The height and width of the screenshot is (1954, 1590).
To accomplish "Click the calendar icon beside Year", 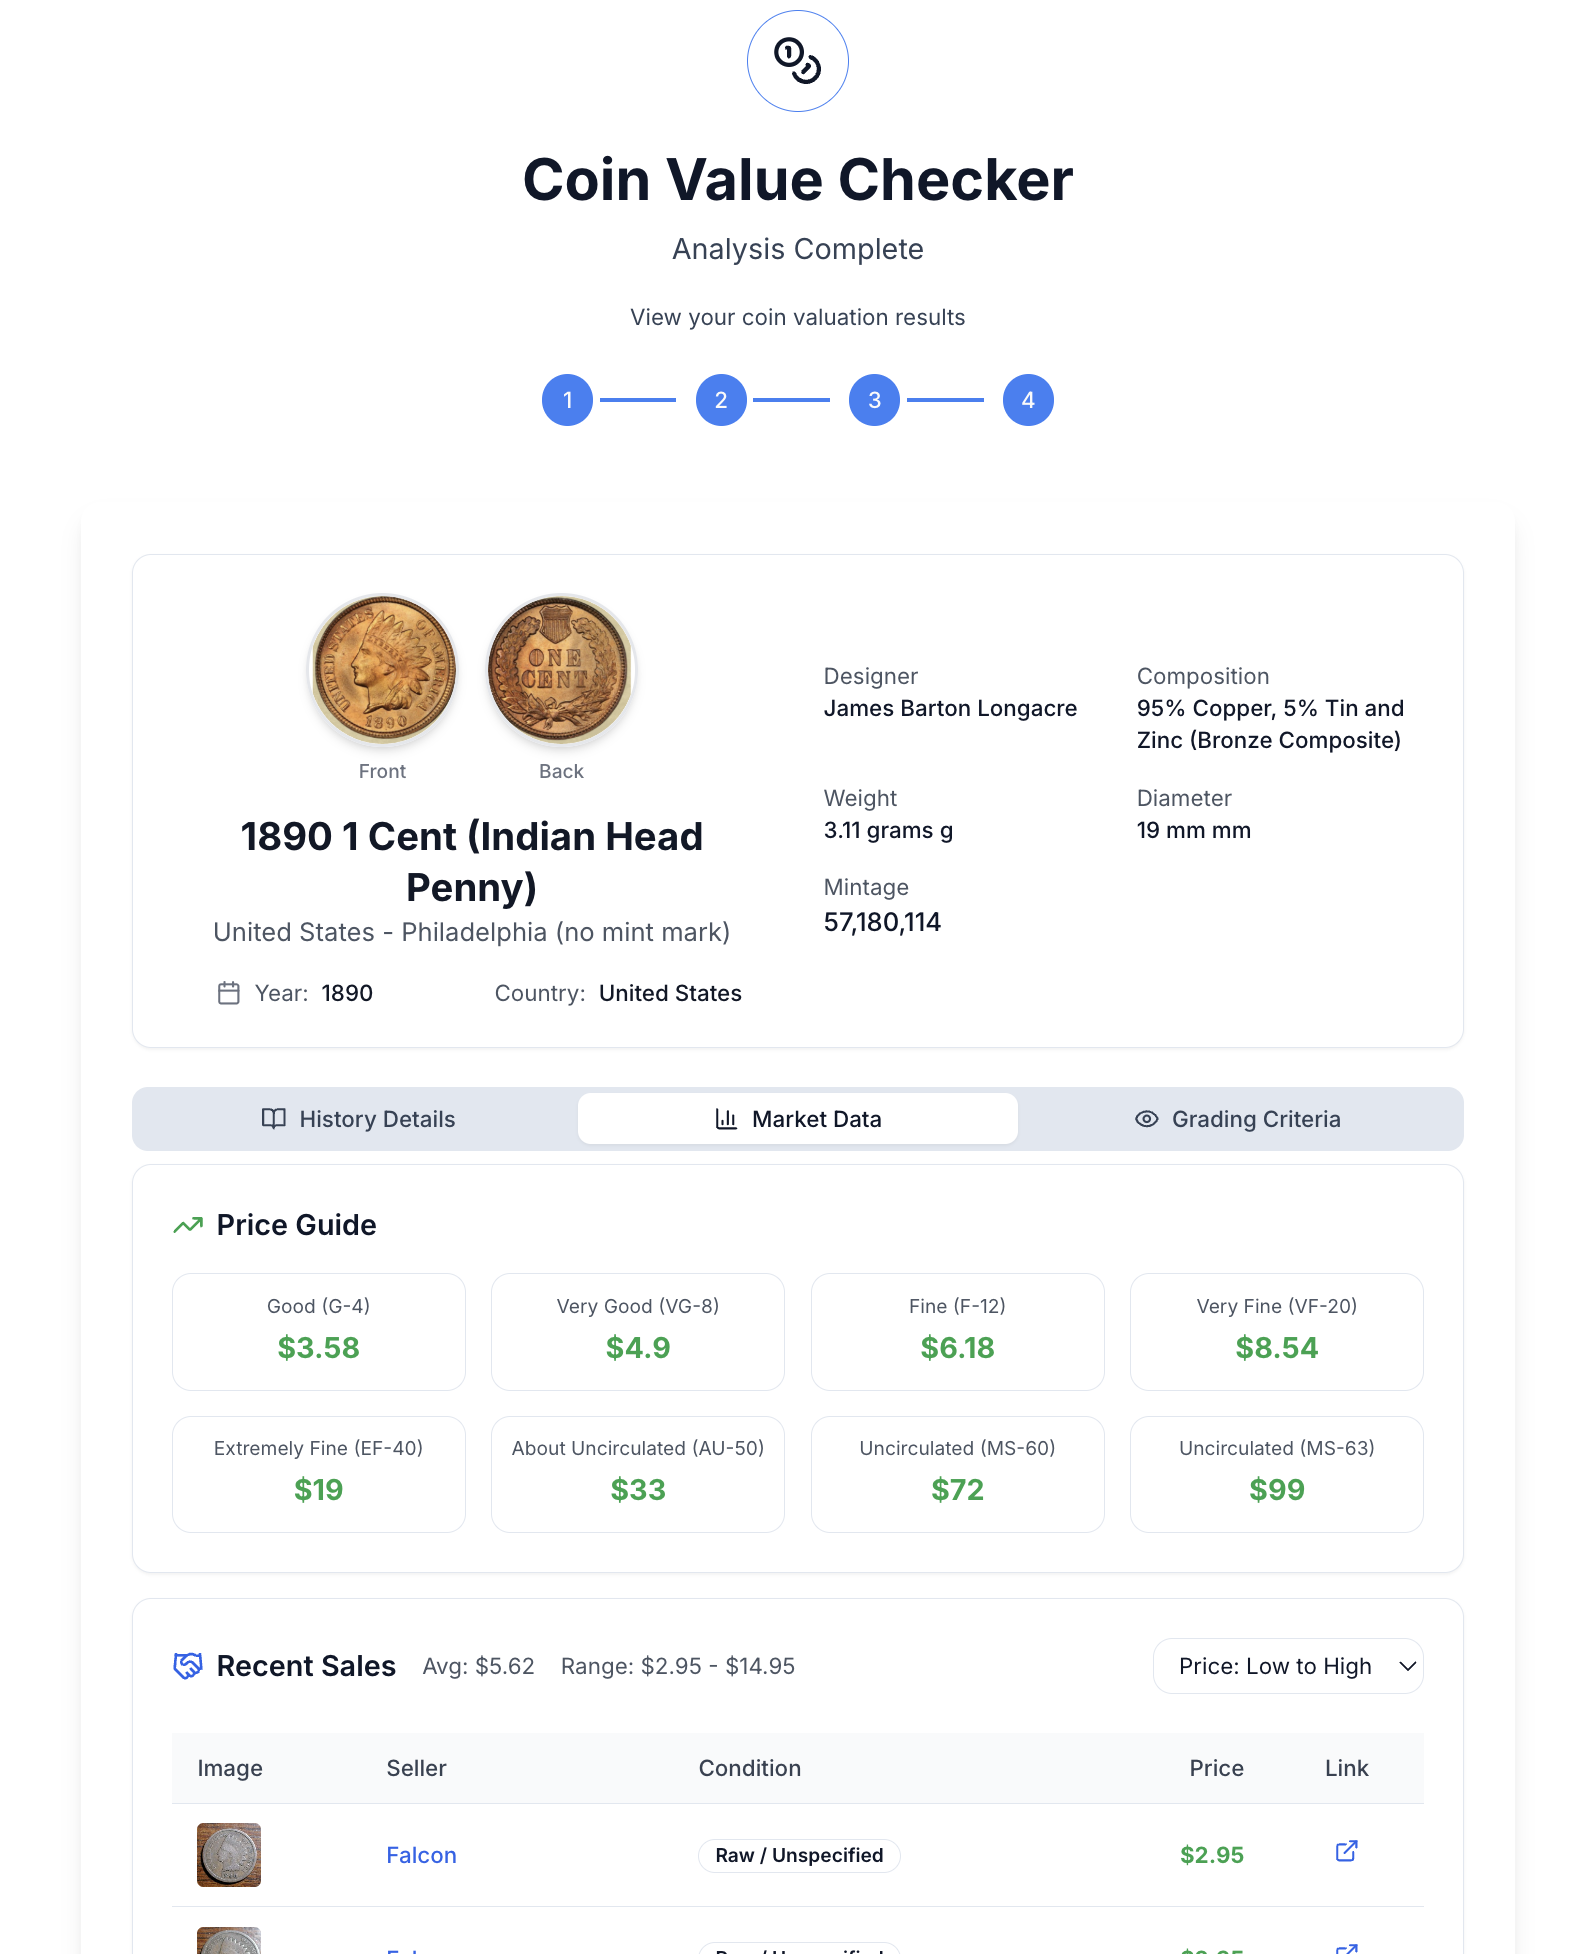I will (229, 993).
